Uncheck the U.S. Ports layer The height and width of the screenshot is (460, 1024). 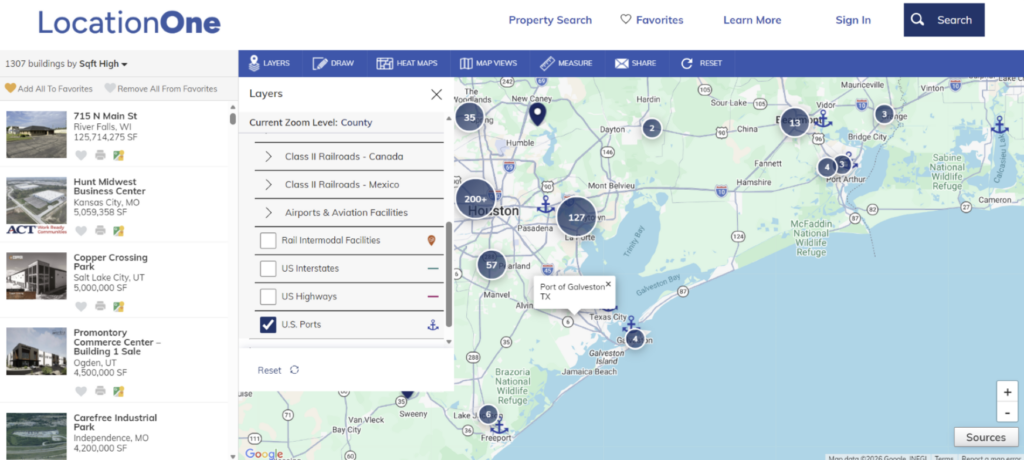(x=268, y=324)
